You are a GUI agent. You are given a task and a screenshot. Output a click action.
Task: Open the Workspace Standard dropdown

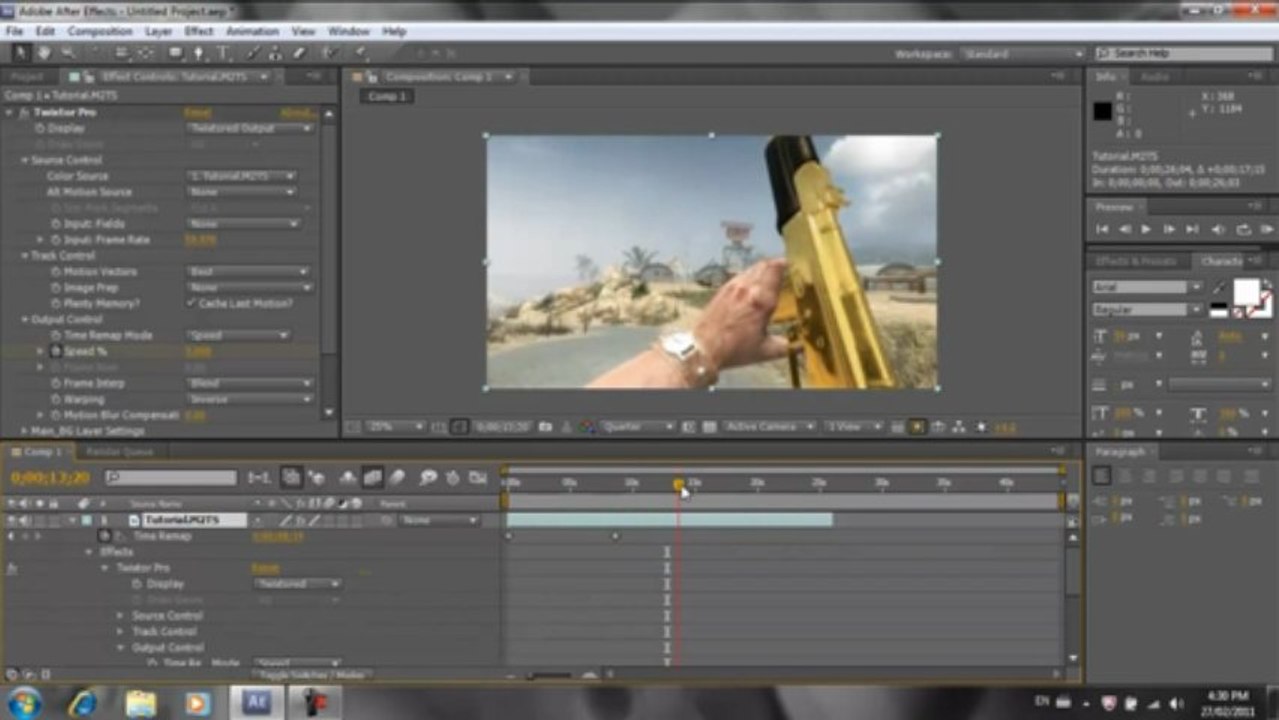(x=1022, y=54)
